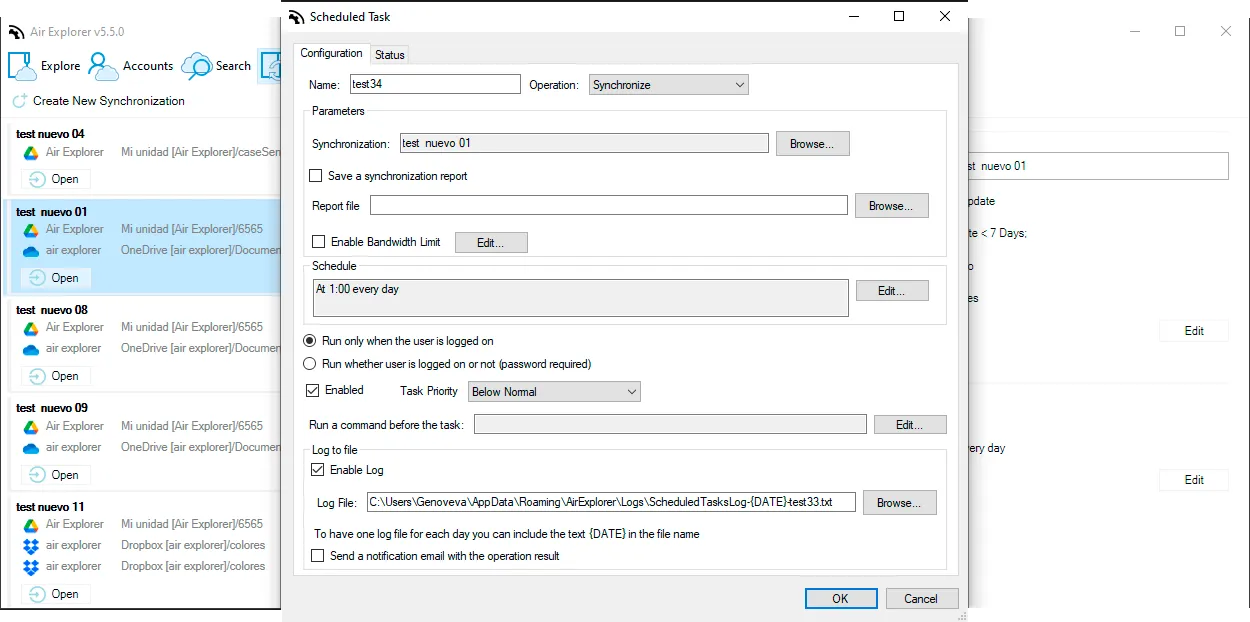
Task: Click Google Drive icon in test nuevo 04
Action: [x=31, y=153]
